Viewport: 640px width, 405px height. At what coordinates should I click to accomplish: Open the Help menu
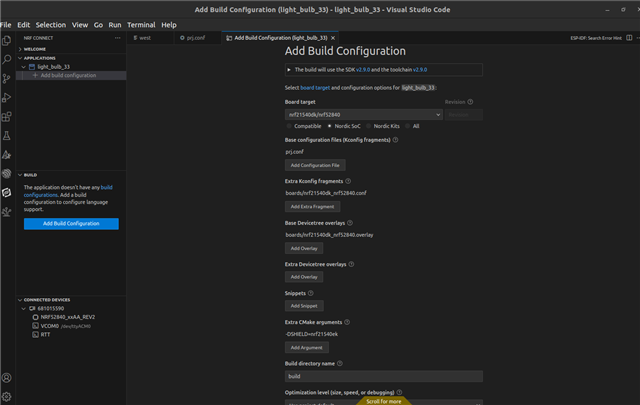(169, 25)
